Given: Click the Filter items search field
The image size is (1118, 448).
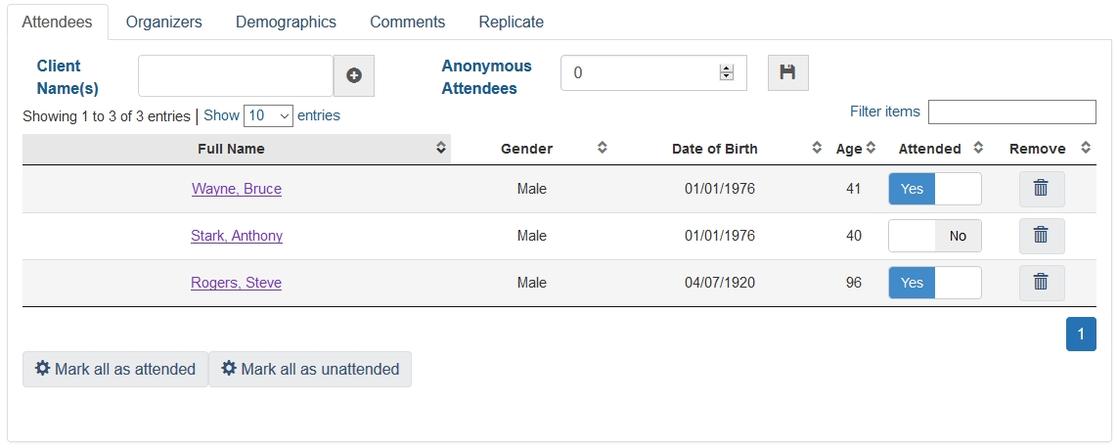Looking at the screenshot, I should point(1011,112).
